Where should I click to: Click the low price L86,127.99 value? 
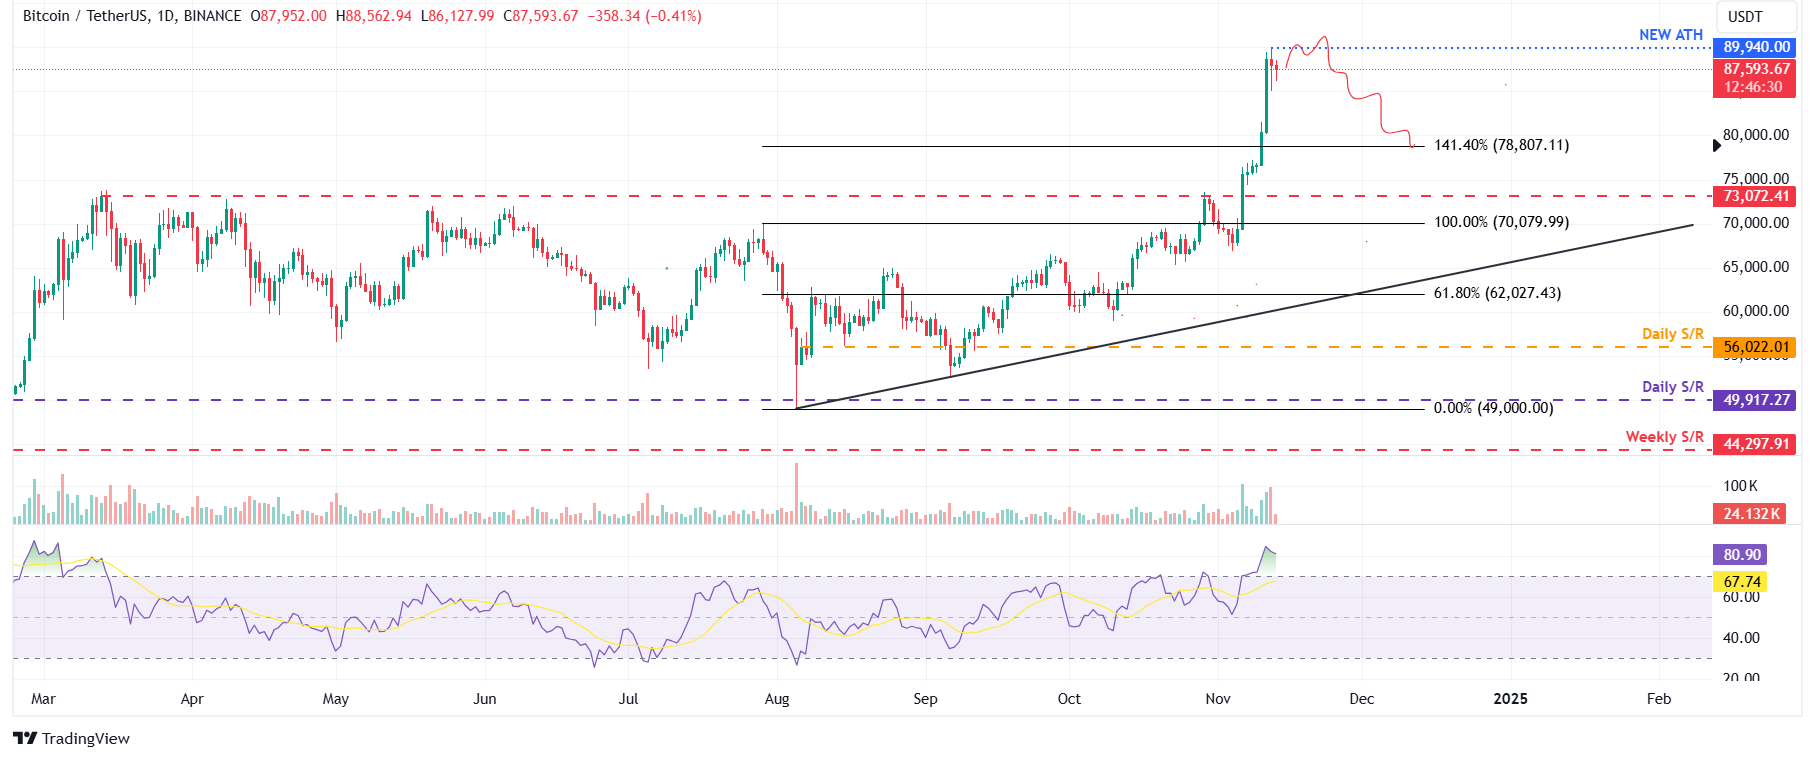[x=457, y=16]
